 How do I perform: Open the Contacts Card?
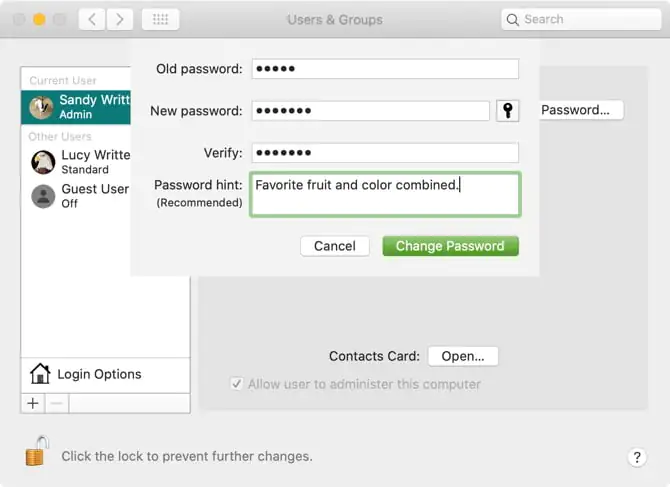coord(462,356)
